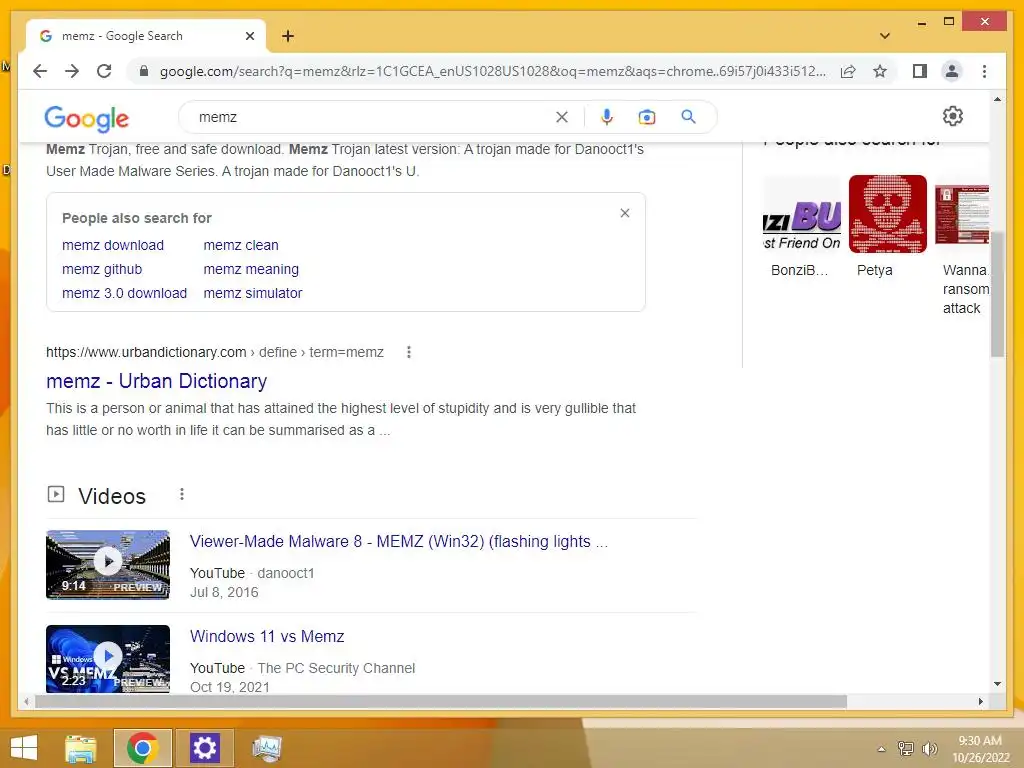Open the Chrome side panel

pyautogui.click(x=920, y=71)
